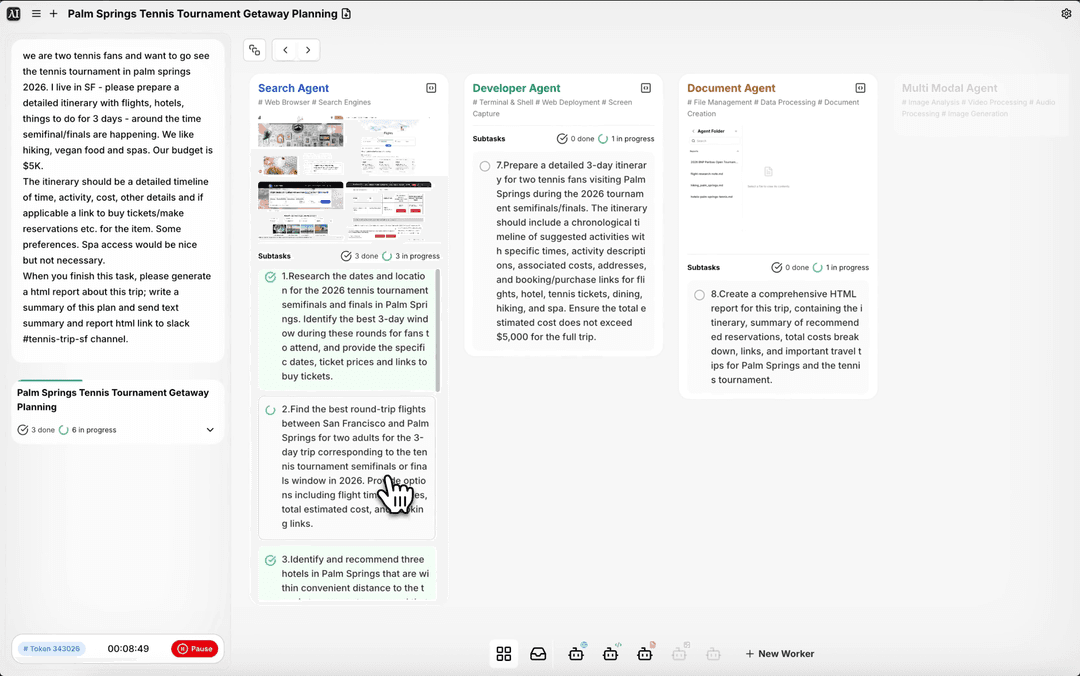Viewport: 1080px width, 676px height.
Task: Click the plus icon for new project
Action: pyautogui.click(x=54, y=14)
